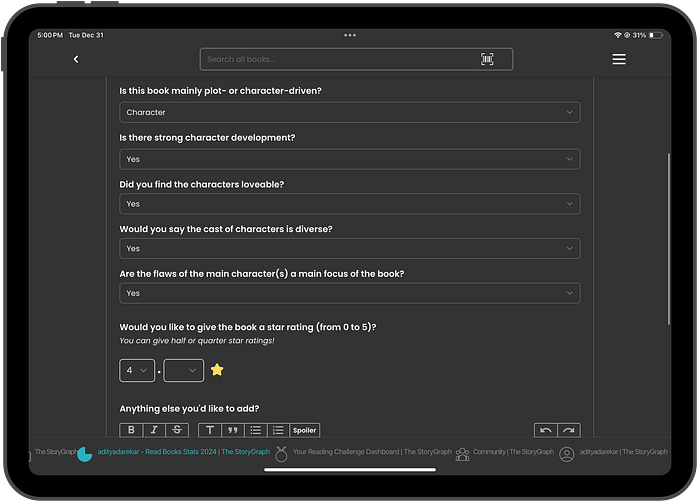The height and width of the screenshot is (504, 700).
Task: Tap the battery status icon
Action: [x=655, y=35]
